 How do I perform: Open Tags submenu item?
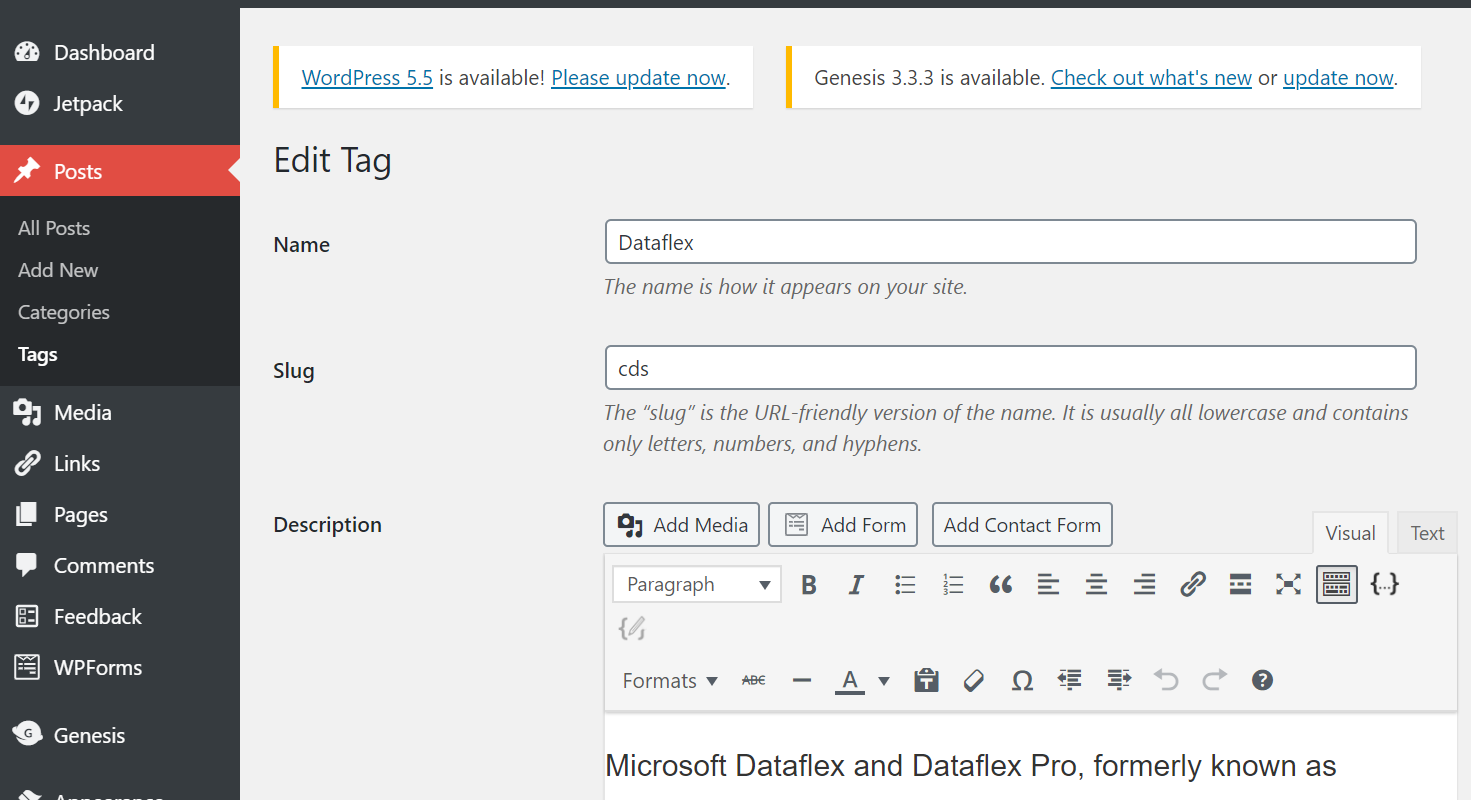[x=38, y=354]
